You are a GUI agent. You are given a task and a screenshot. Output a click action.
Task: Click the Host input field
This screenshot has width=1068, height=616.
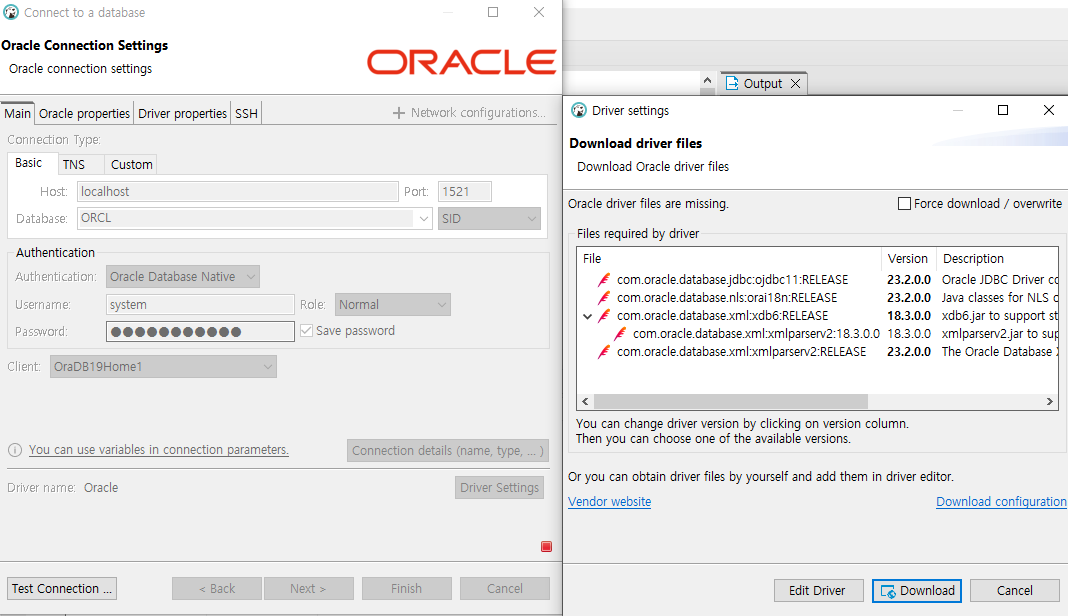[x=238, y=191]
